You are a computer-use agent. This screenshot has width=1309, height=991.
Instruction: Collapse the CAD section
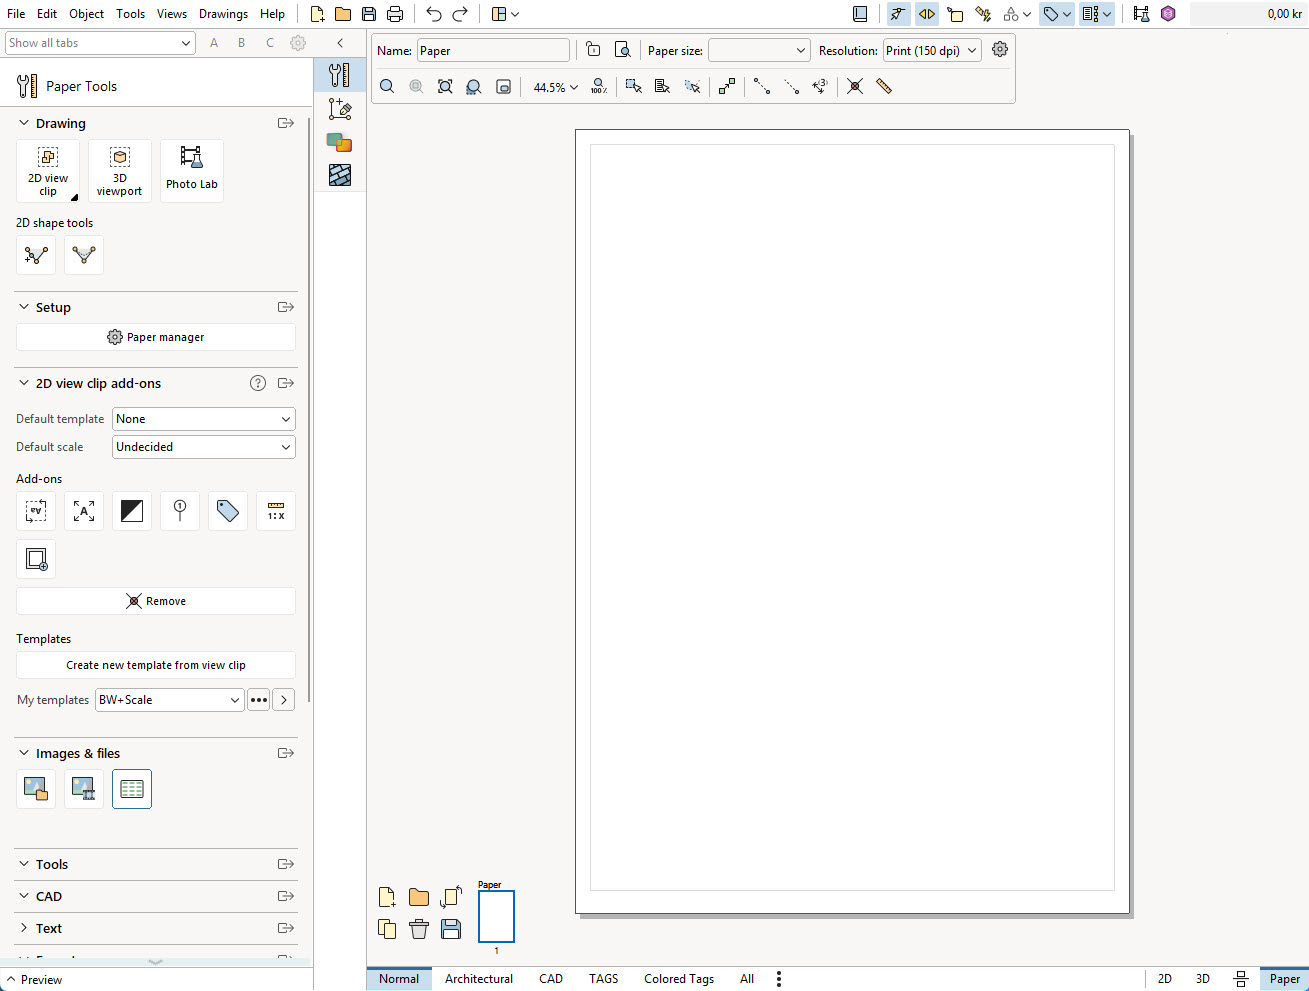click(24, 896)
